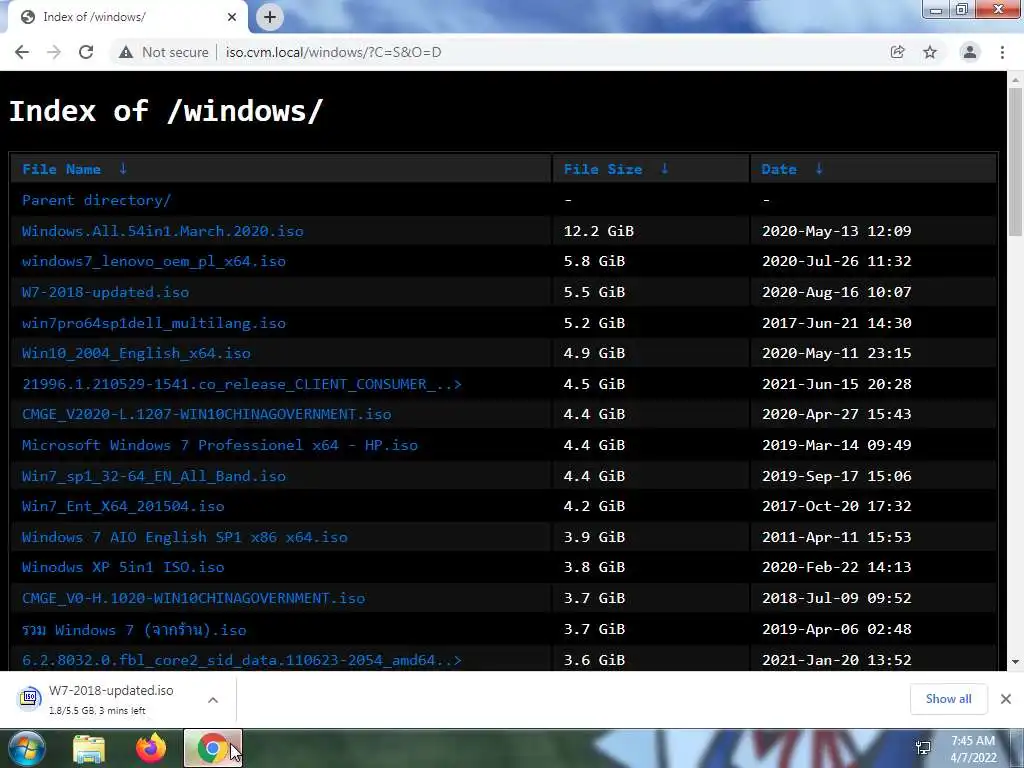Click the 5.8 GiB size cell
Viewport: 1024px width, 768px height.
point(594,261)
